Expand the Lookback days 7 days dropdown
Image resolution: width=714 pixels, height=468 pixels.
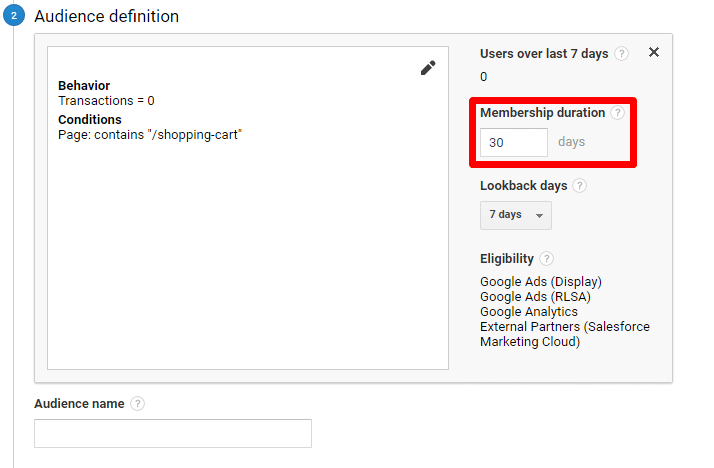515,215
